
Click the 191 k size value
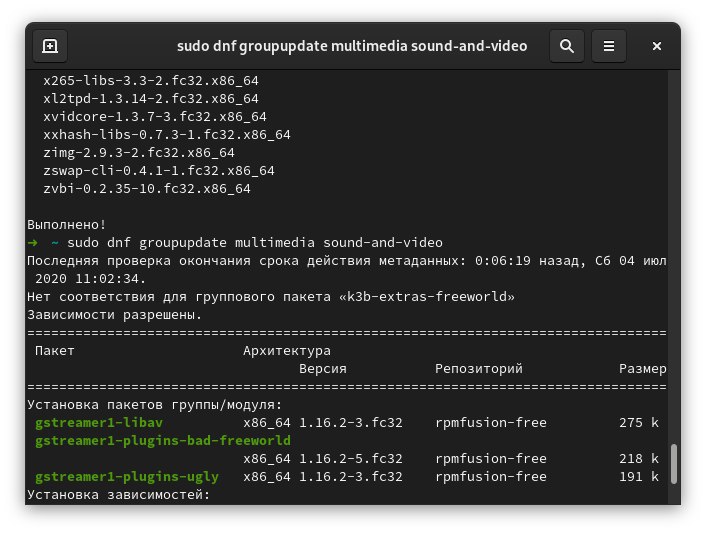pos(638,477)
